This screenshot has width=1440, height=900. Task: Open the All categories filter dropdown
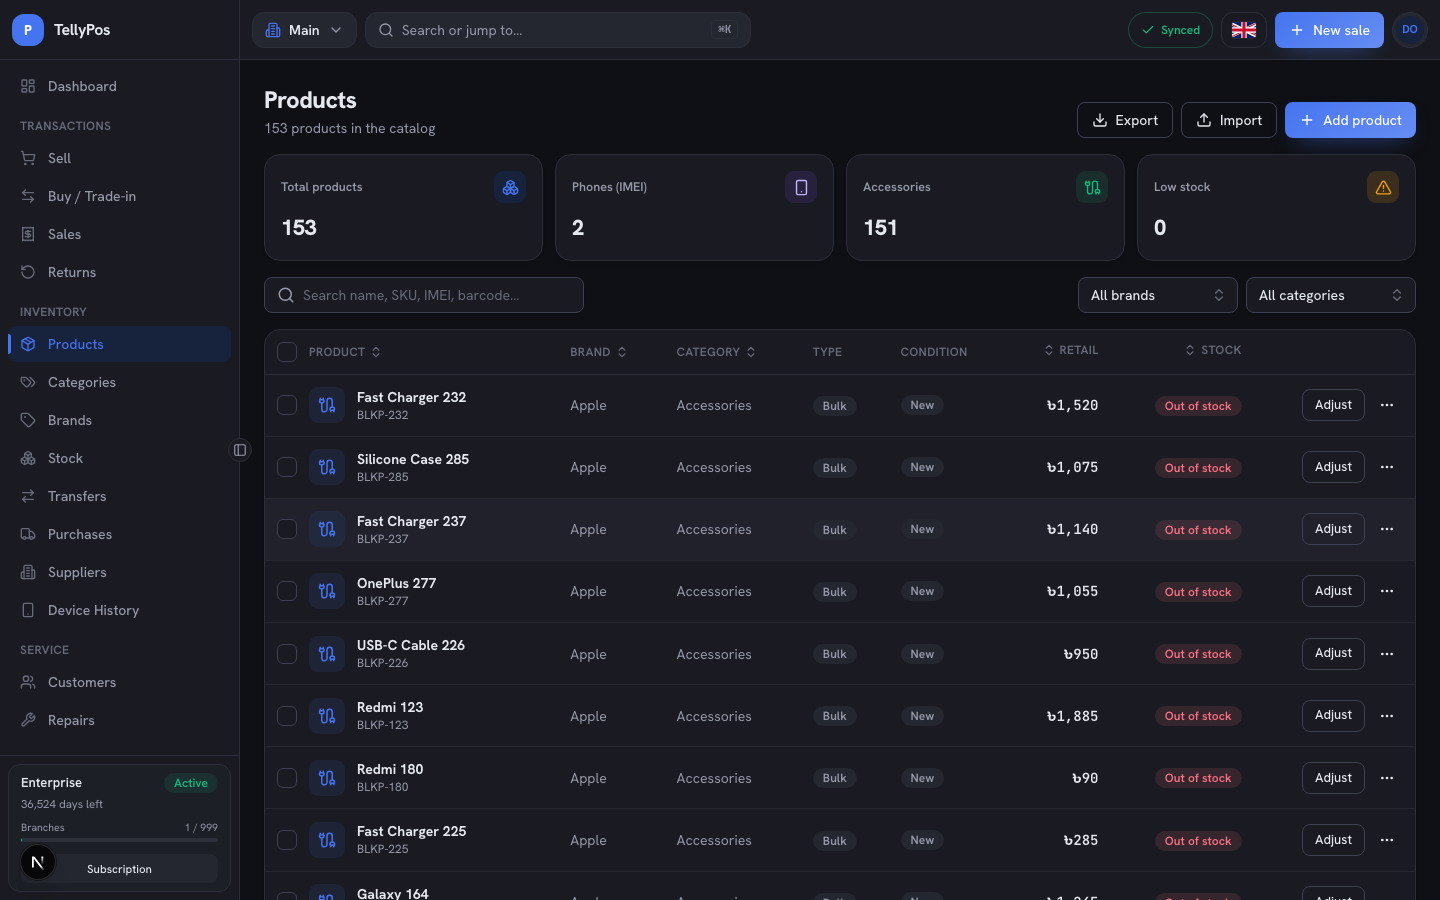point(1330,295)
